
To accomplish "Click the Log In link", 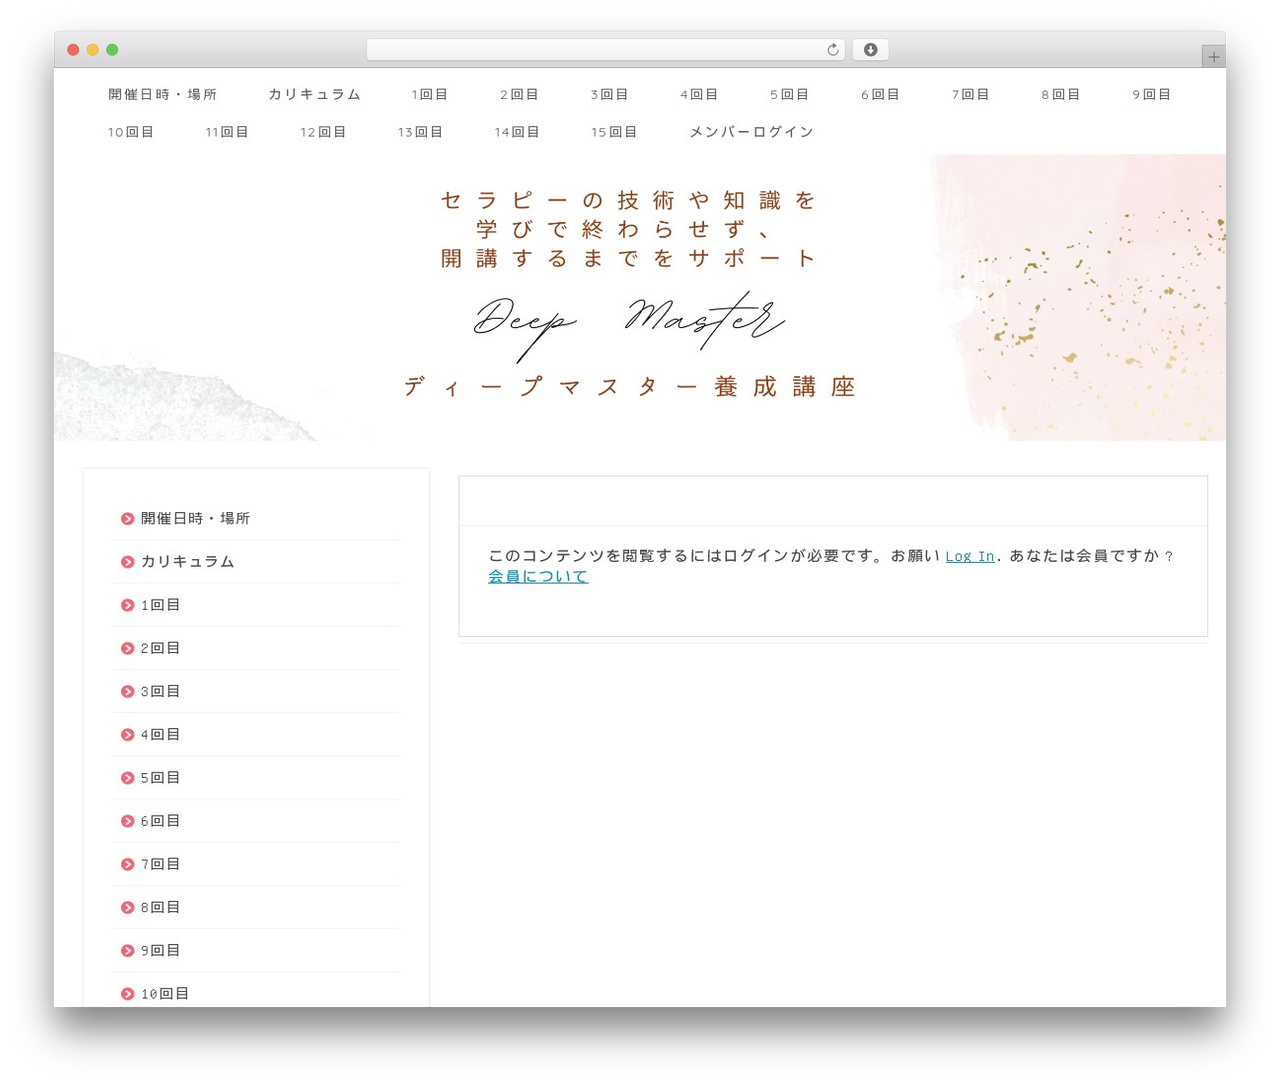I will 970,556.
